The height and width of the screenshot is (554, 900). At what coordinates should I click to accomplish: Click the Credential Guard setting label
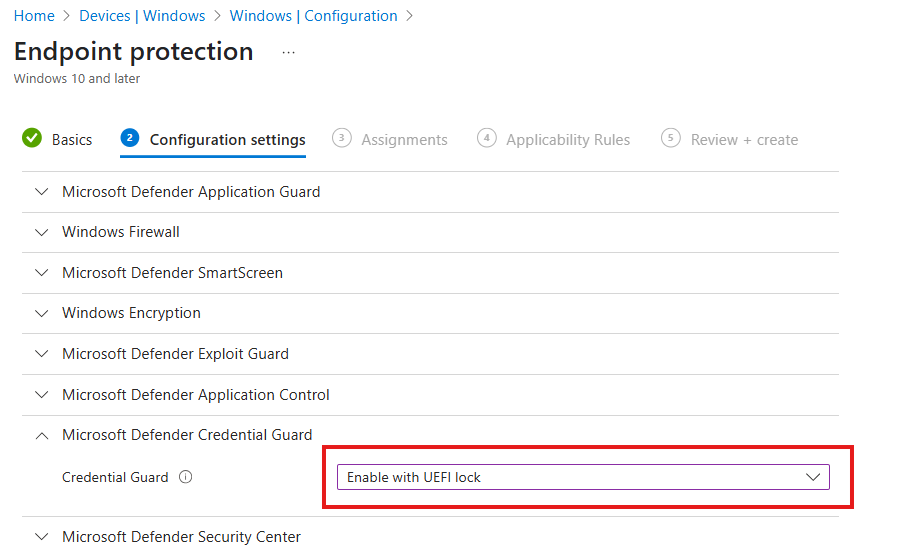pos(115,477)
